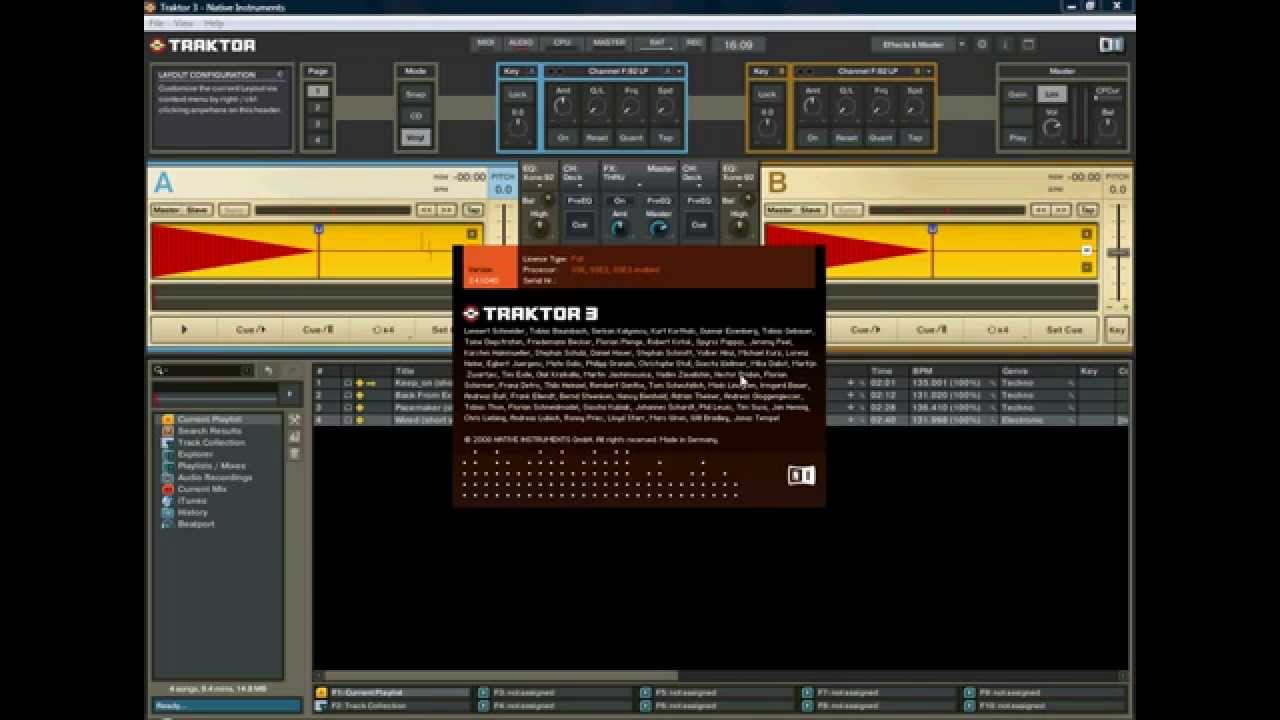Click the browser search field
Image resolution: width=1280 pixels, height=720 pixels.
point(203,371)
